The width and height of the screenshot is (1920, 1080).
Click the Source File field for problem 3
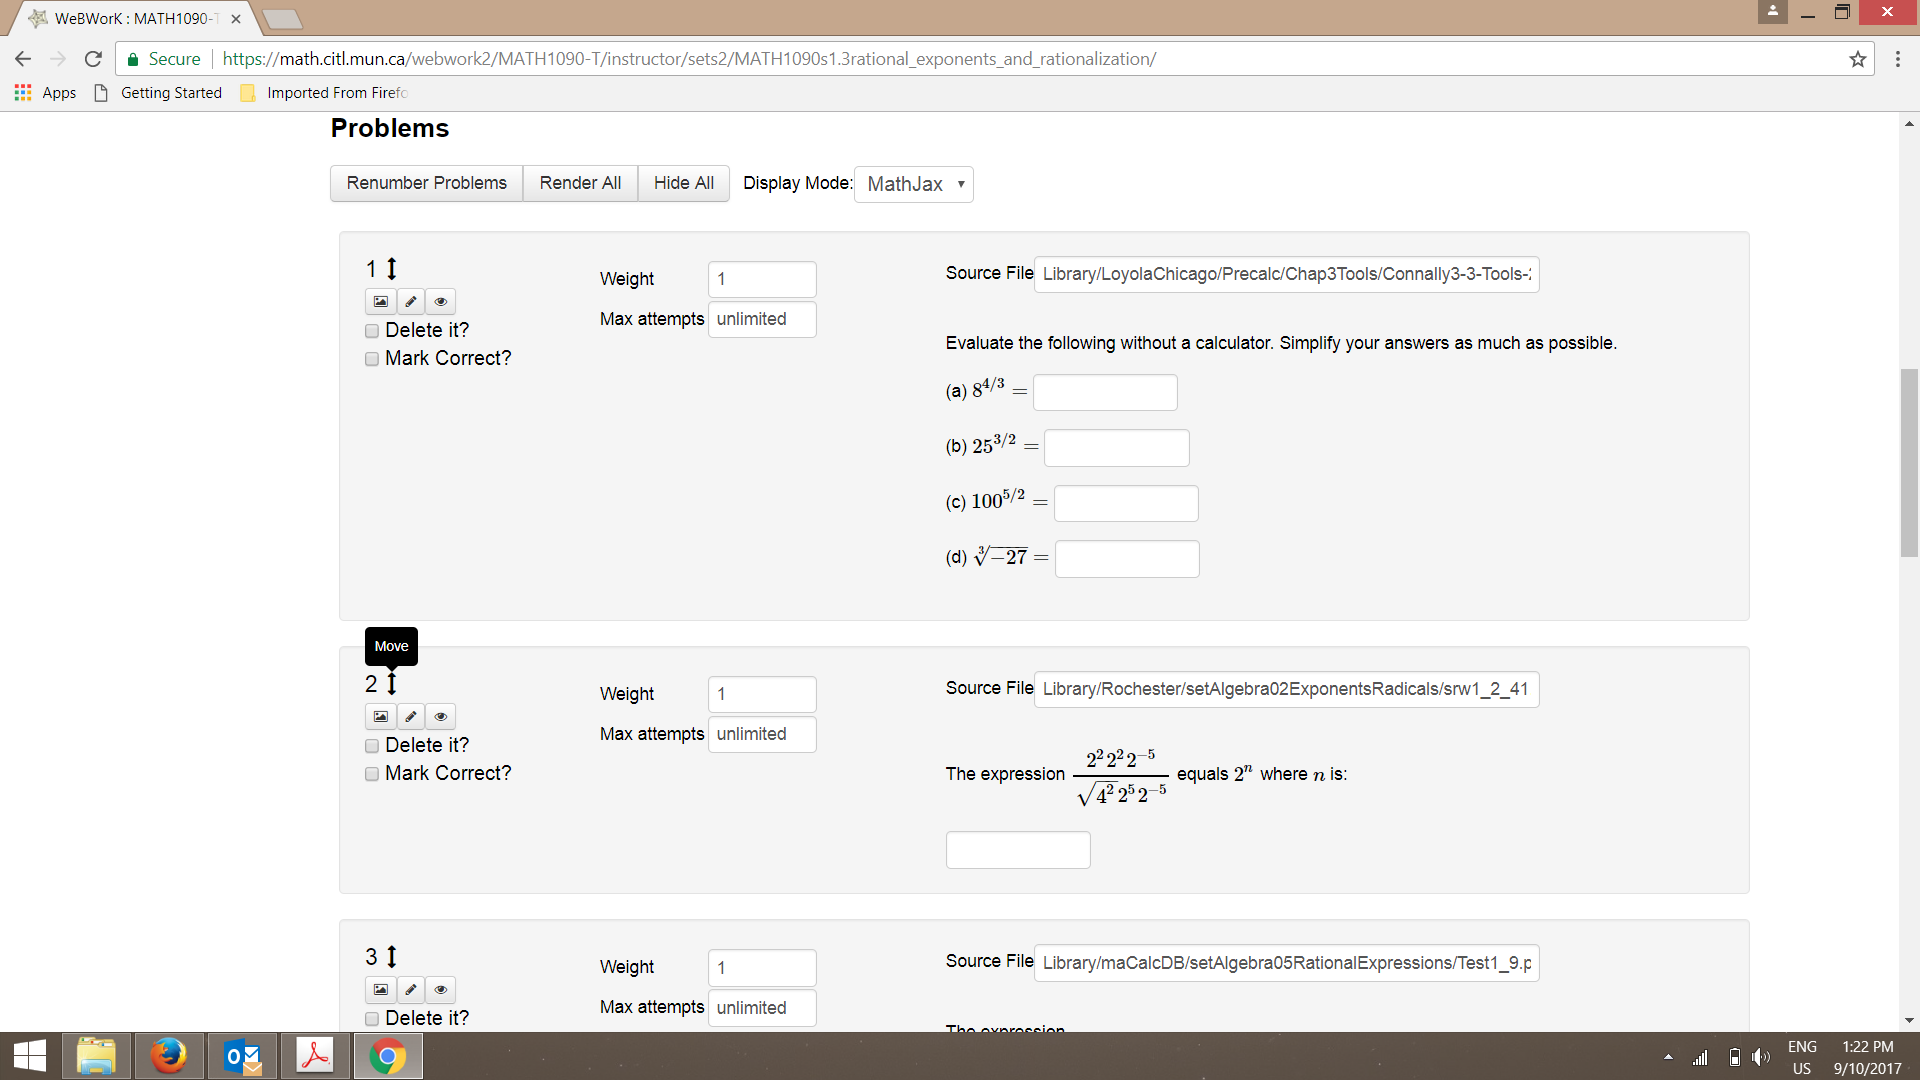point(1286,963)
